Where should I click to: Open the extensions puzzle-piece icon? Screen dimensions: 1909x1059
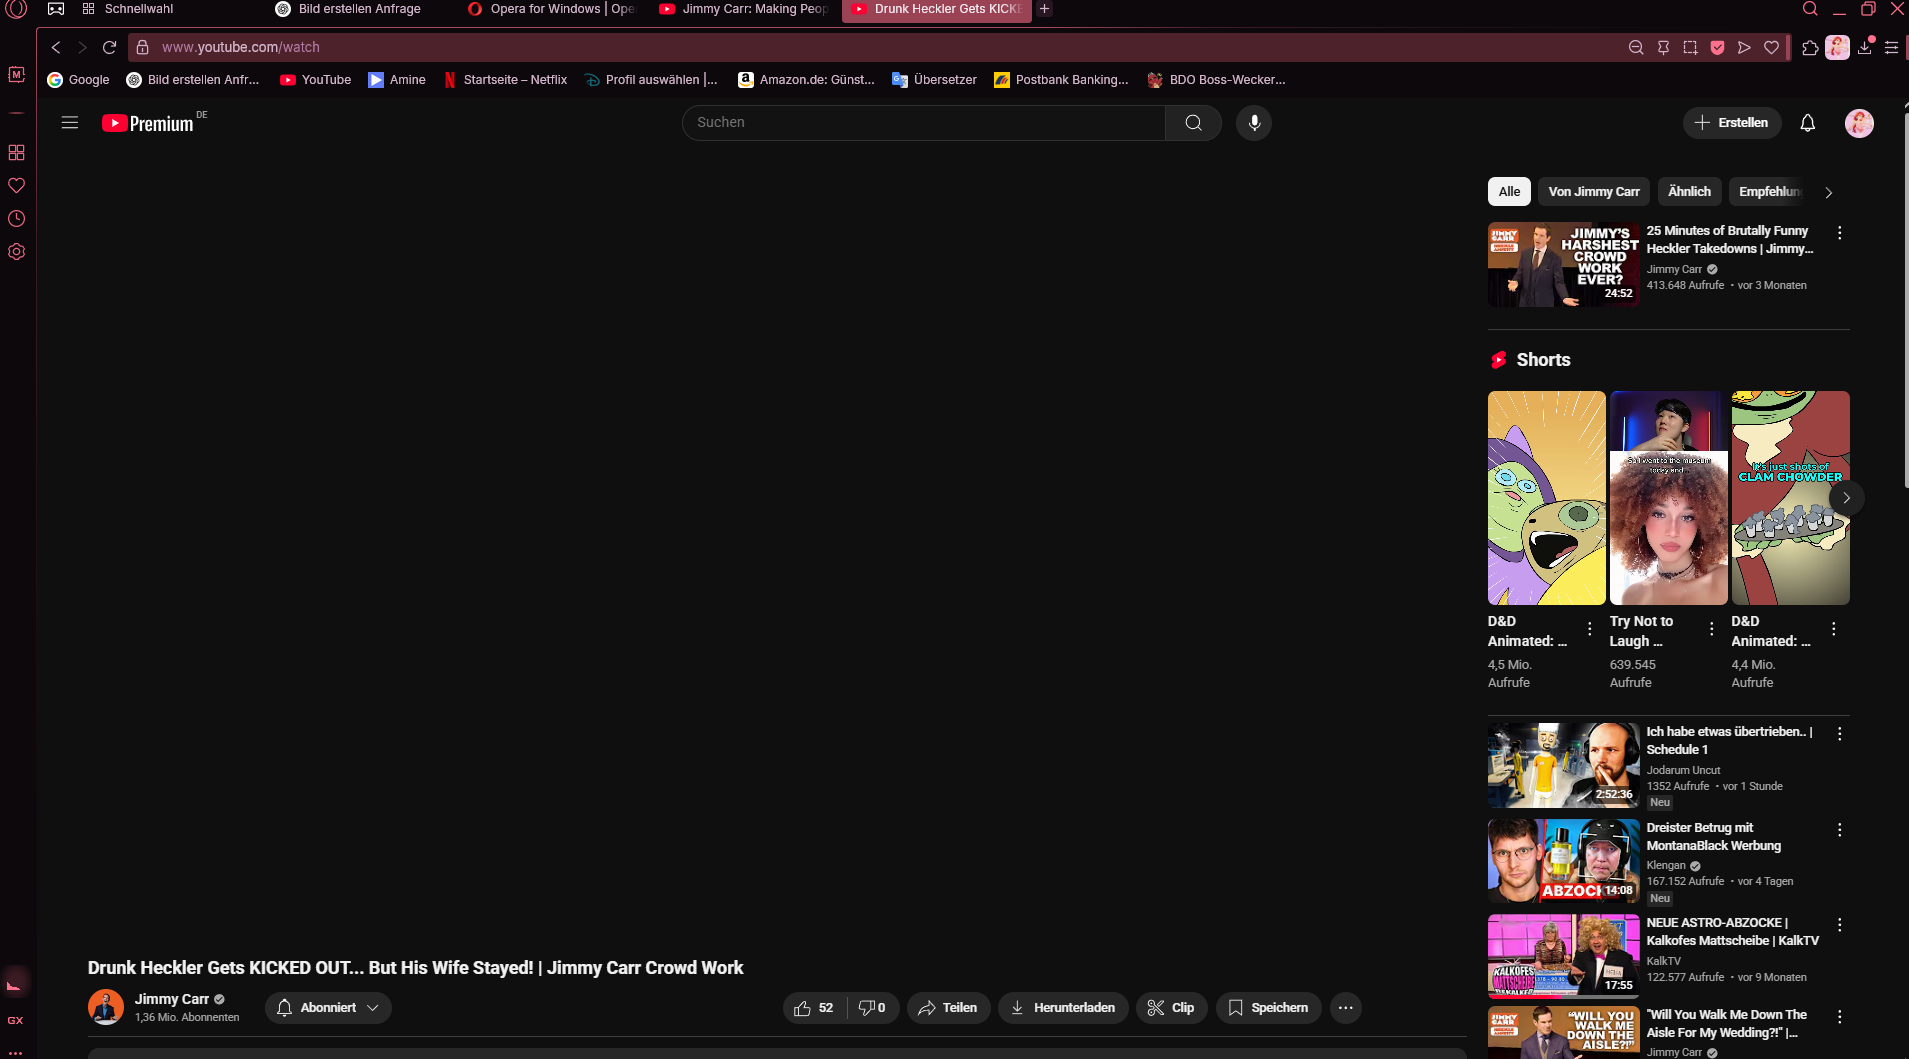pos(1810,47)
